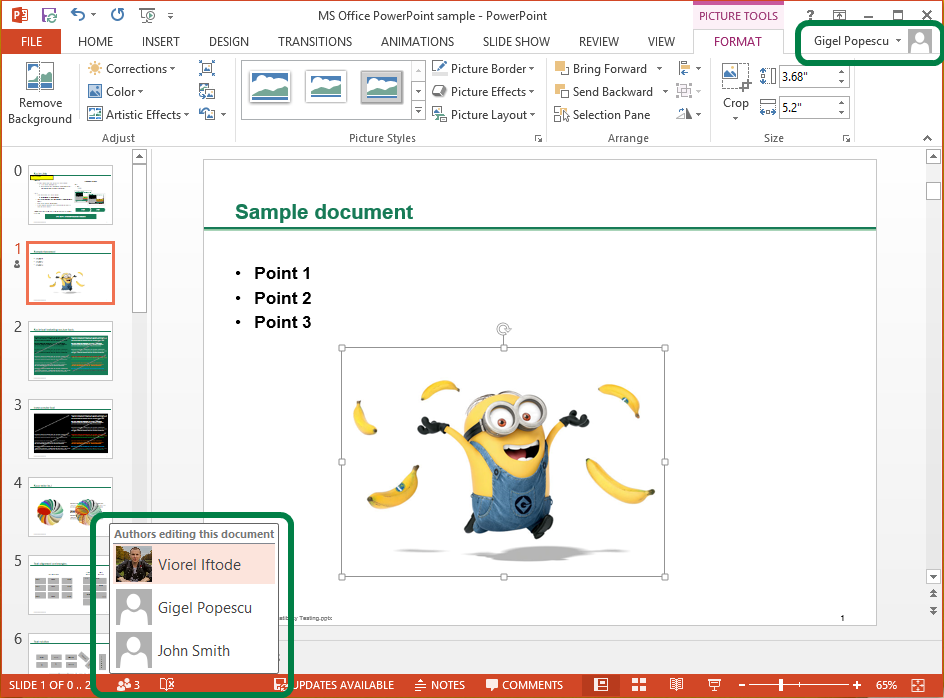Select Viorel Iftode in authors list
Screen dimensions: 944x698
click(194, 564)
